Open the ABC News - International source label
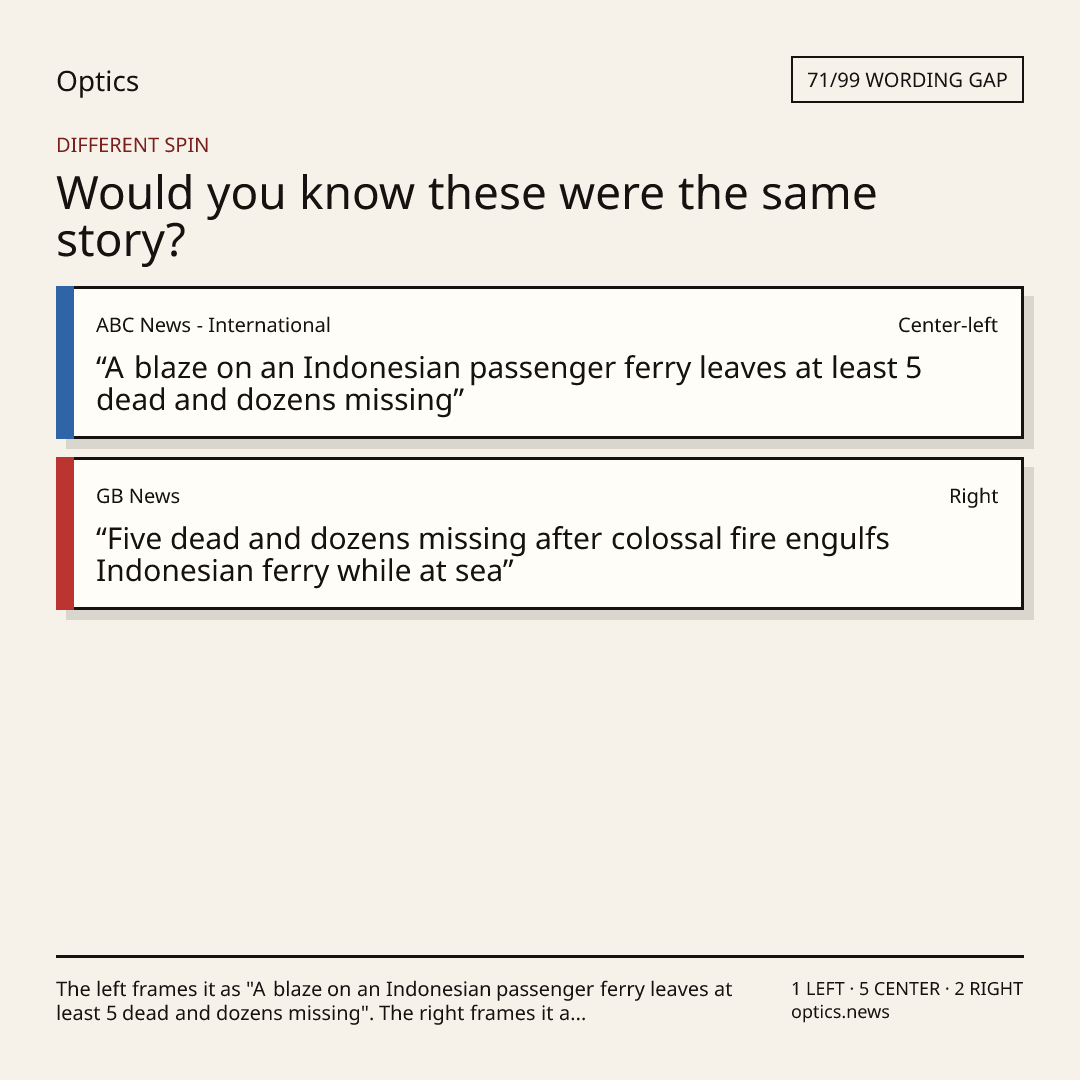The image size is (1080, 1080). (x=213, y=325)
